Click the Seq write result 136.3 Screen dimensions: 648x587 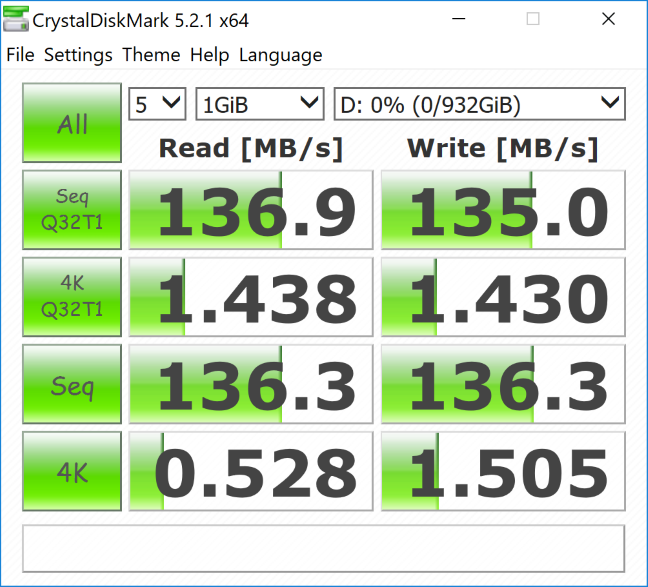click(503, 384)
